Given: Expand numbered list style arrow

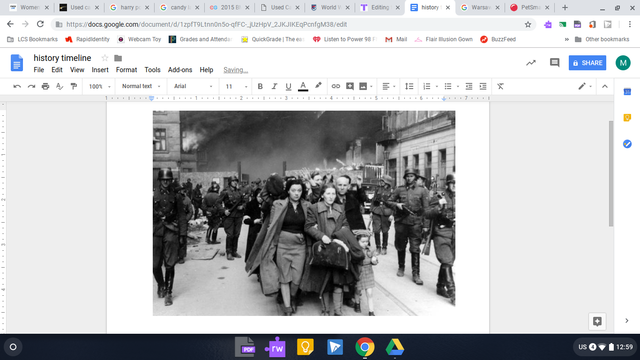Looking at the screenshot, I should pos(436,87).
